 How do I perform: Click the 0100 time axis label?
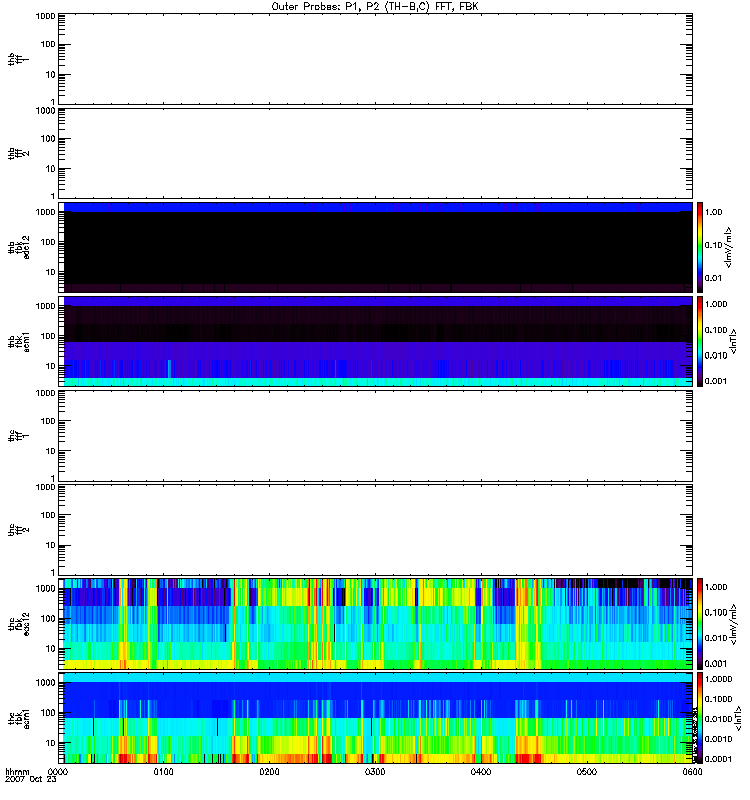click(164, 772)
